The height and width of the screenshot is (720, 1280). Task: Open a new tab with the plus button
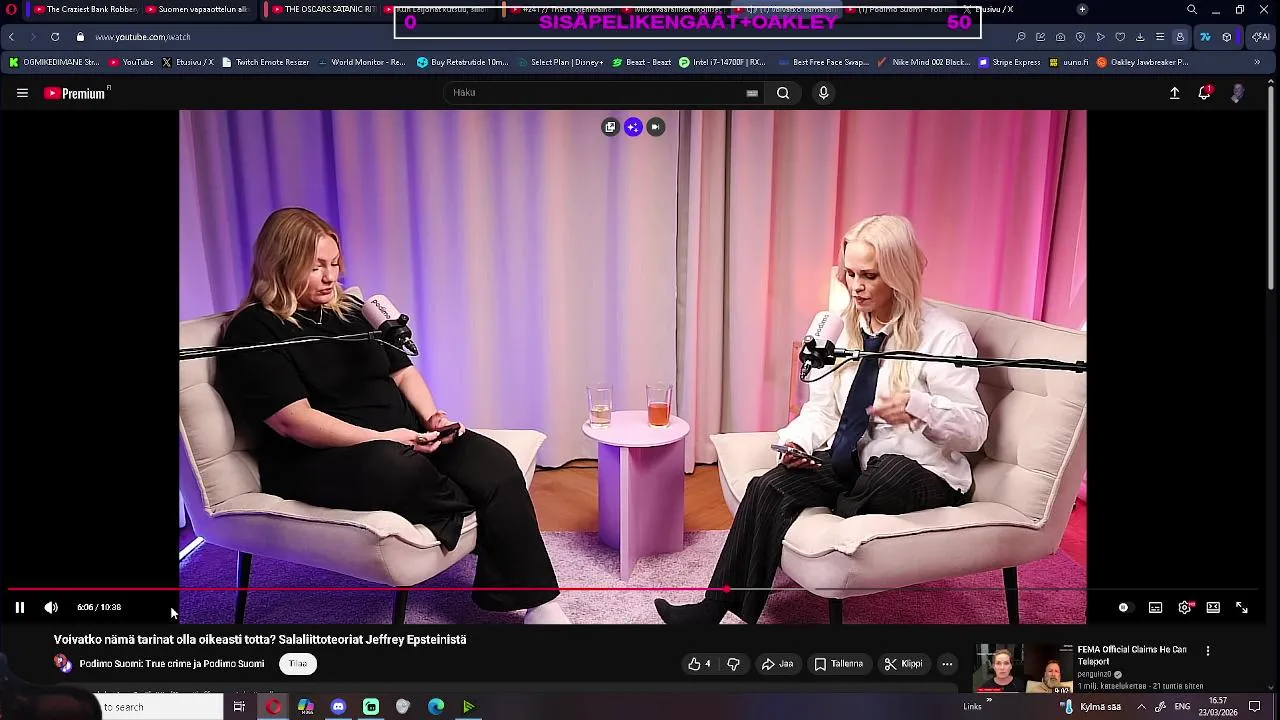click(1082, 9)
